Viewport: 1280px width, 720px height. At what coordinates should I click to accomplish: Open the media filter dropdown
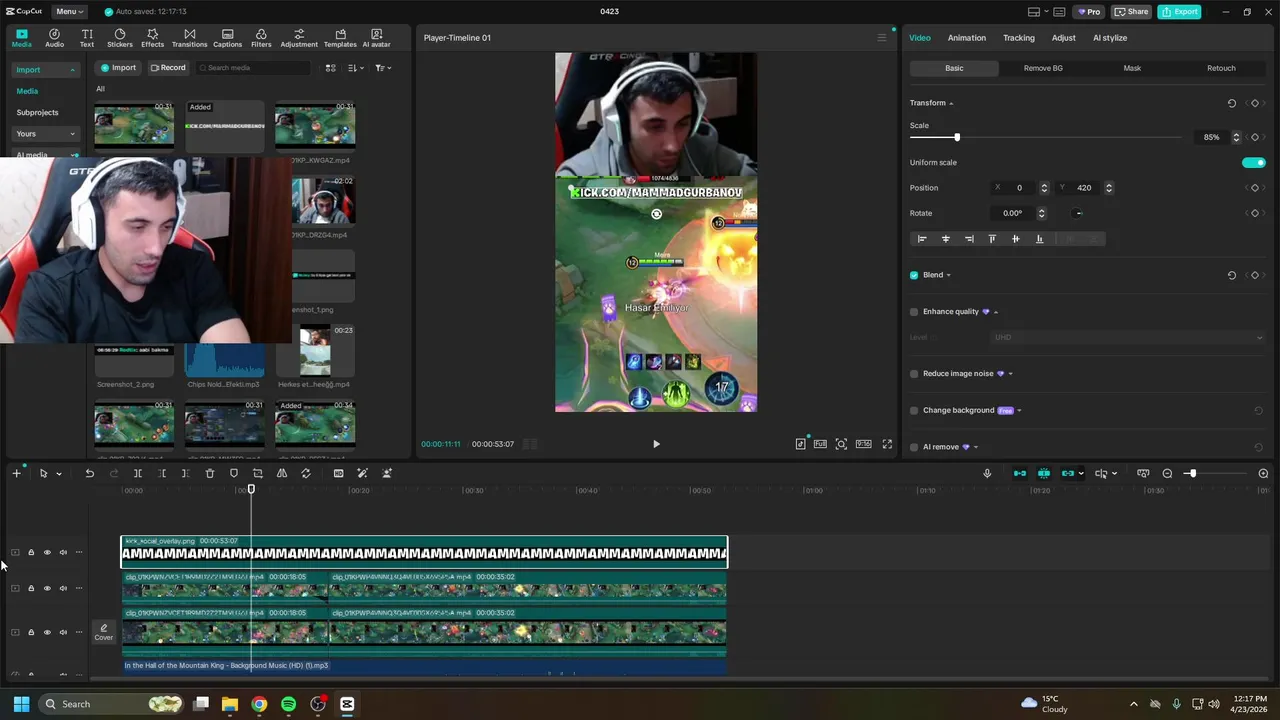click(383, 68)
